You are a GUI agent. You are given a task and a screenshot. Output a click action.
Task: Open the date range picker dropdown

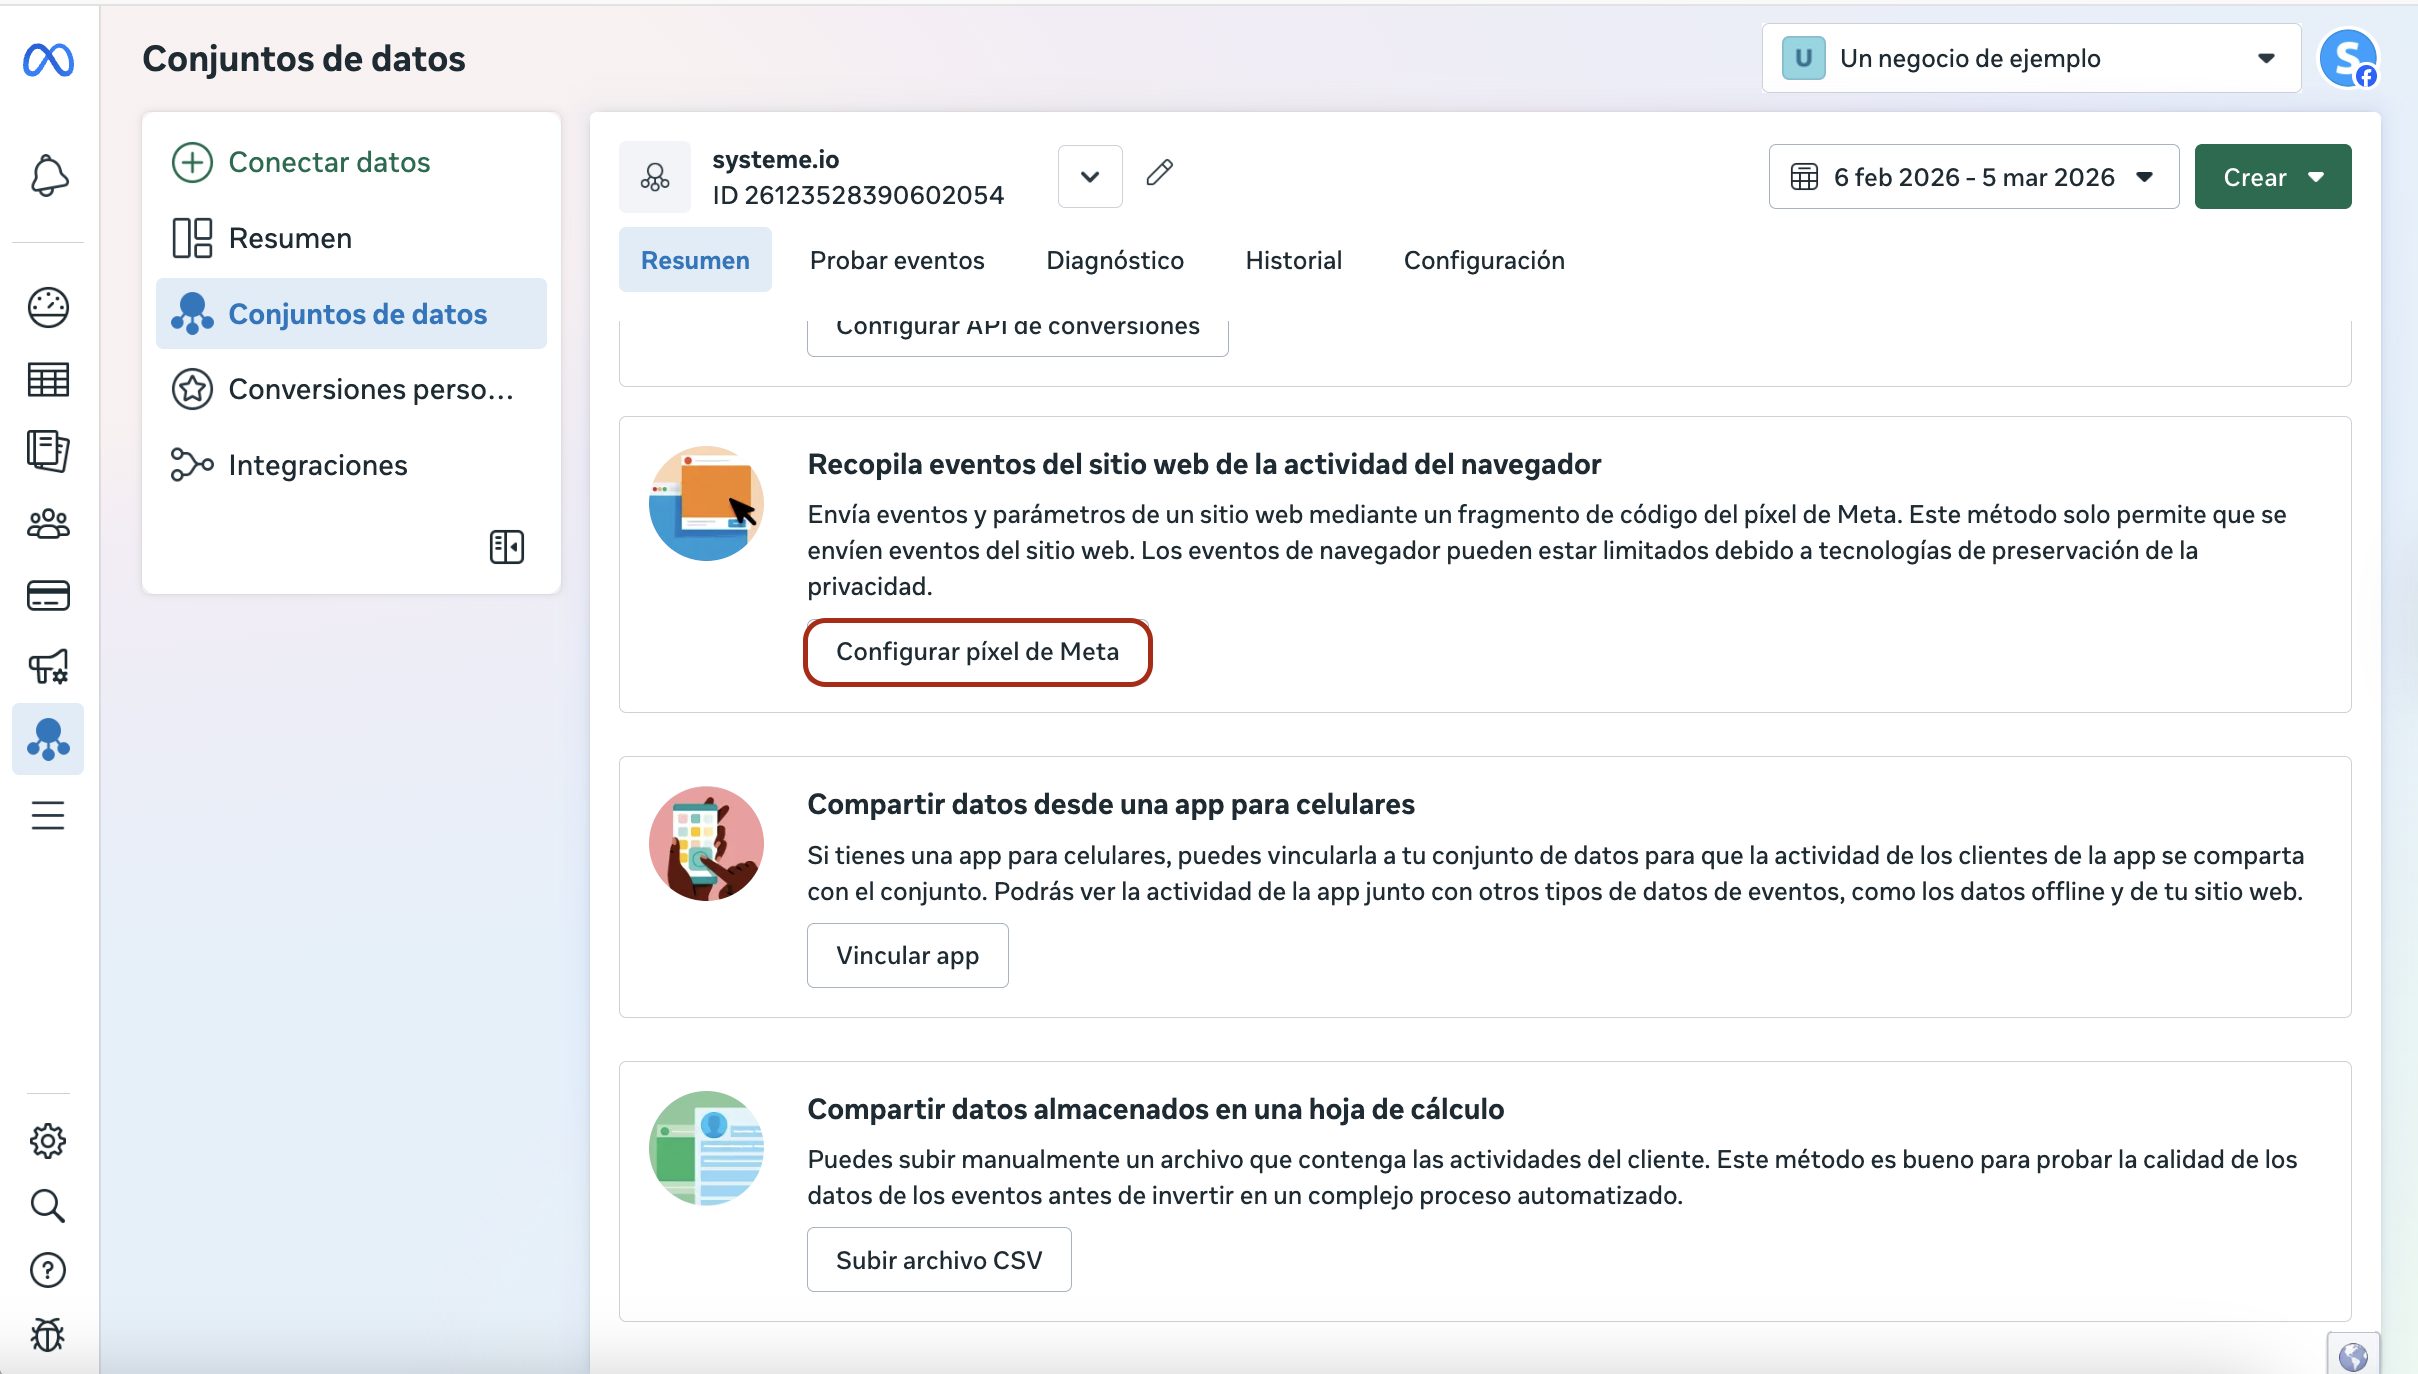pyautogui.click(x=1973, y=177)
